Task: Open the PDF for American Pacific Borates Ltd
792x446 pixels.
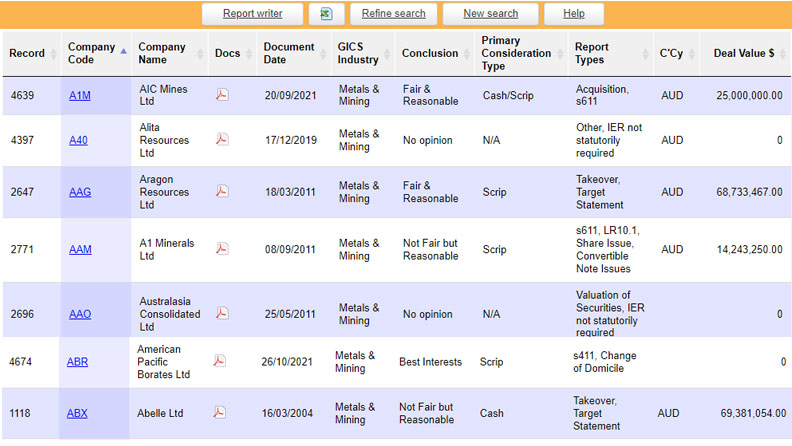Action: 219,361
